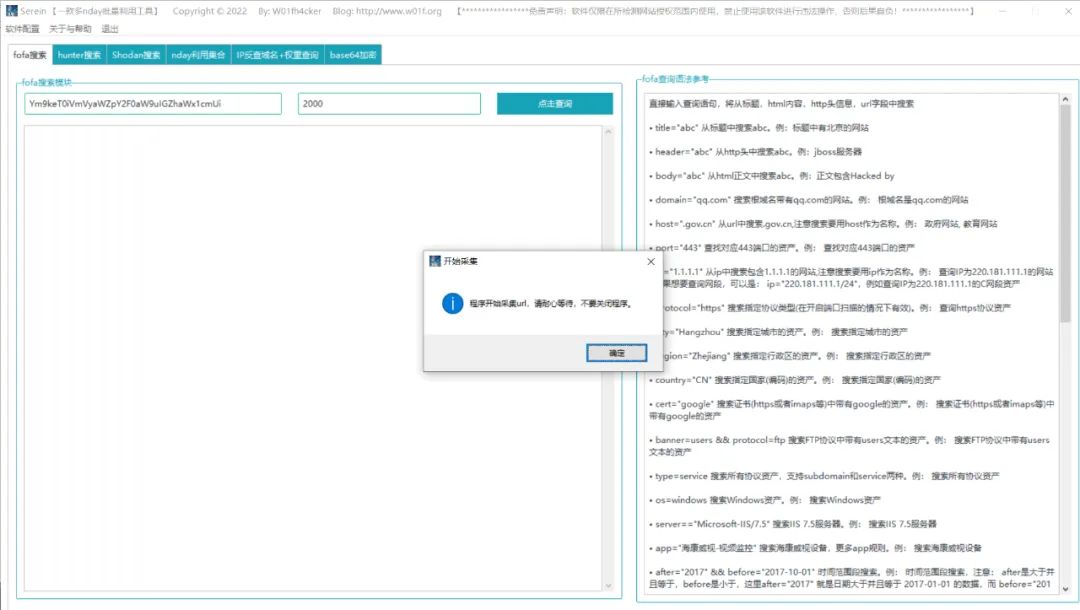Viewport: 1080px width, 610px height.
Task: Click the after="2017" && before line
Action: click(x=851, y=578)
